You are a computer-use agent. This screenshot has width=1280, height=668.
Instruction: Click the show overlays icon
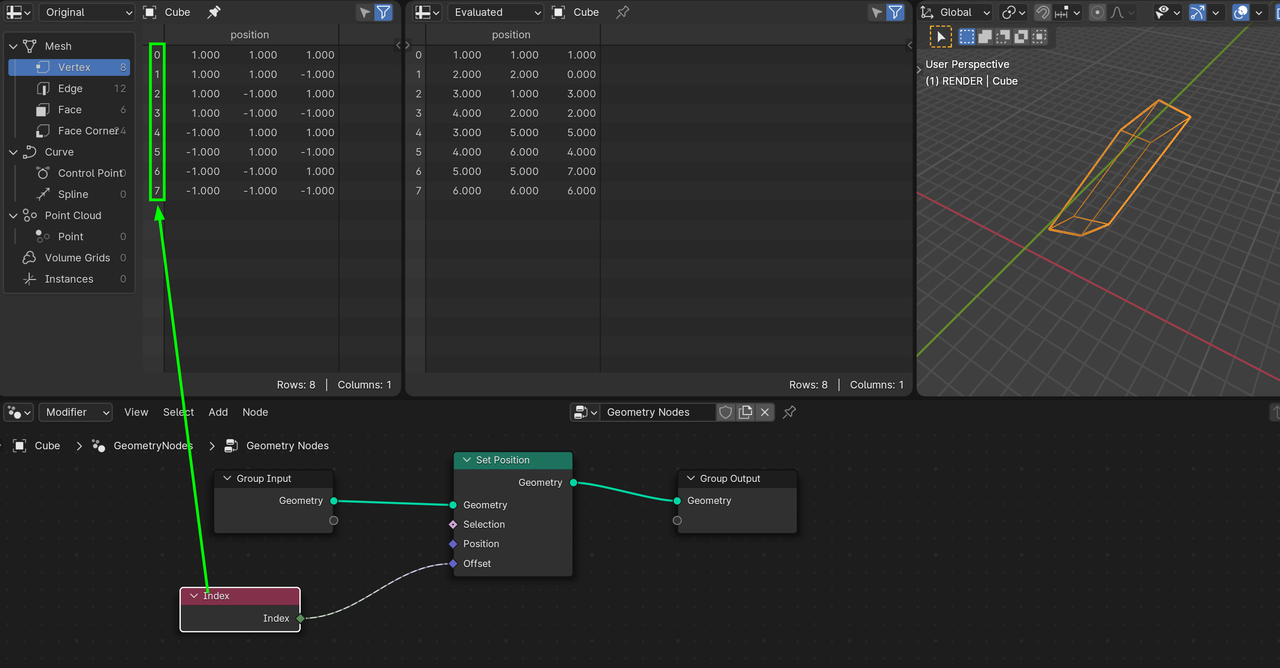point(1241,12)
